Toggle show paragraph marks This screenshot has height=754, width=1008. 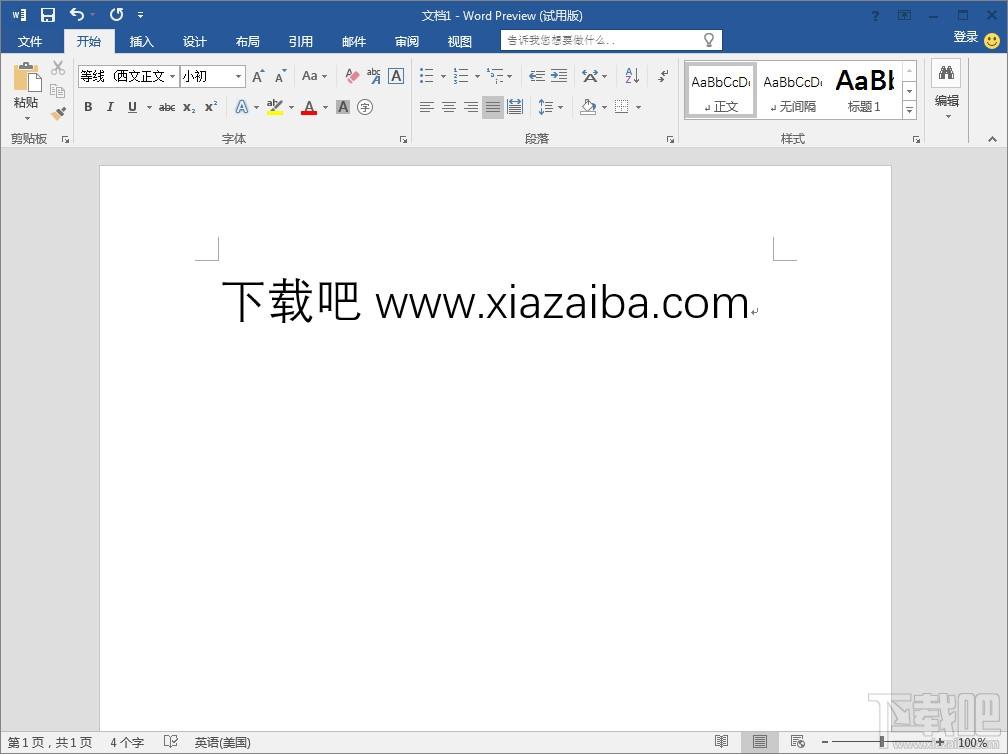pos(663,76)
